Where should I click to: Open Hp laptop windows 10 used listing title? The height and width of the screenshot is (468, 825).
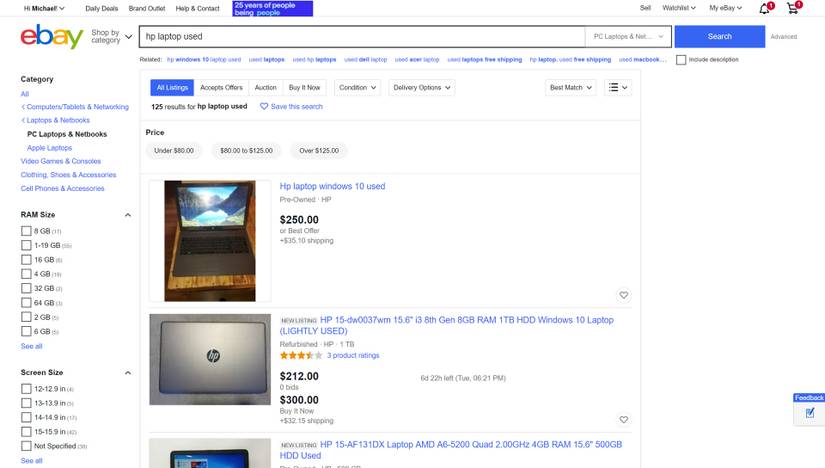point(332,186)
